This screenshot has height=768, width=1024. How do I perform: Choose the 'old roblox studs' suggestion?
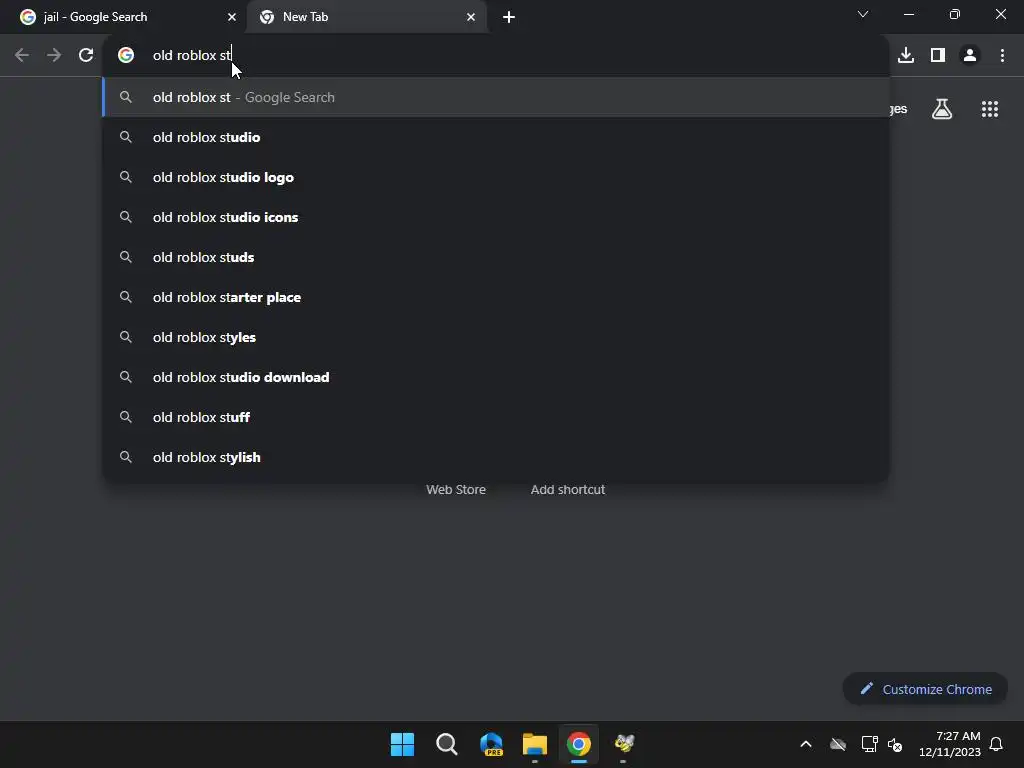(496, 257)
